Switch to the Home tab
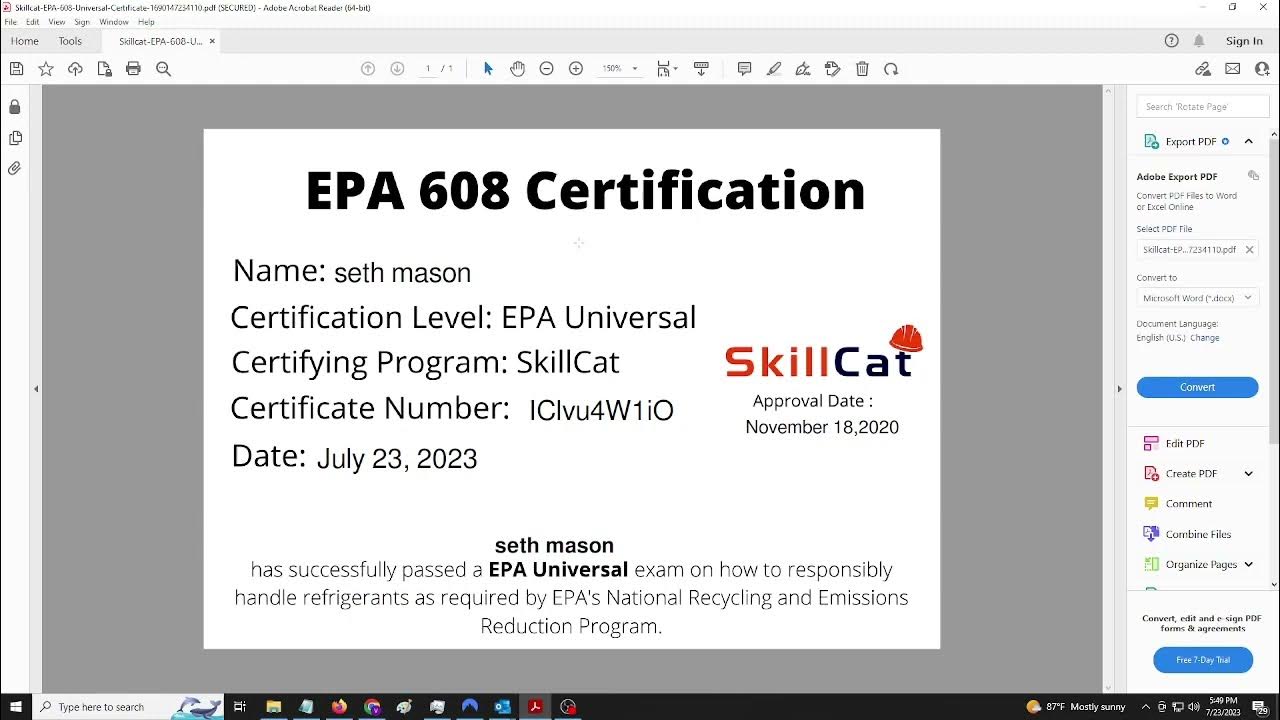 (x=25, y=41)
